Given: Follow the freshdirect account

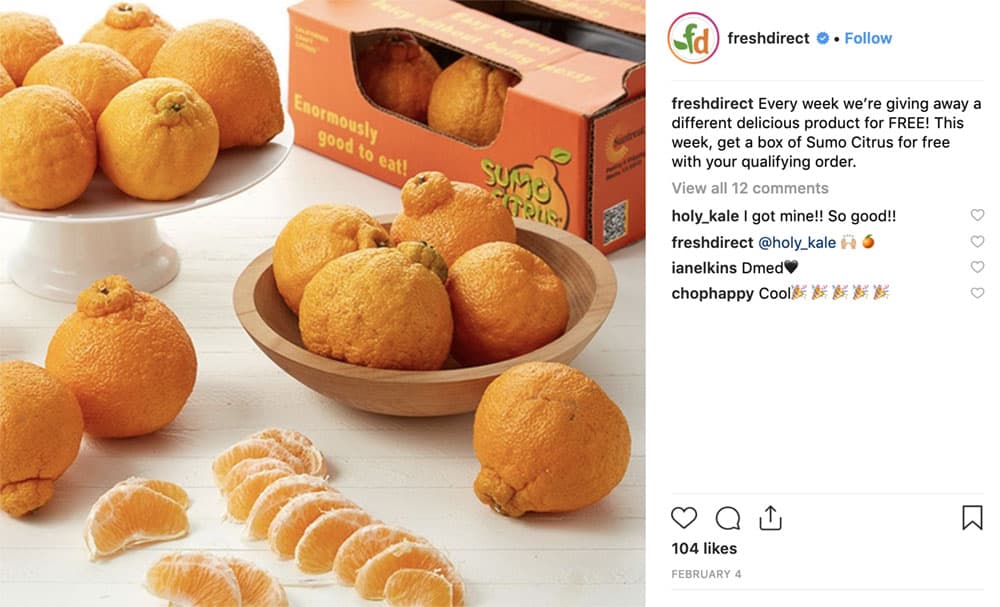Looking at the screenshot, I should pos(868,38).
